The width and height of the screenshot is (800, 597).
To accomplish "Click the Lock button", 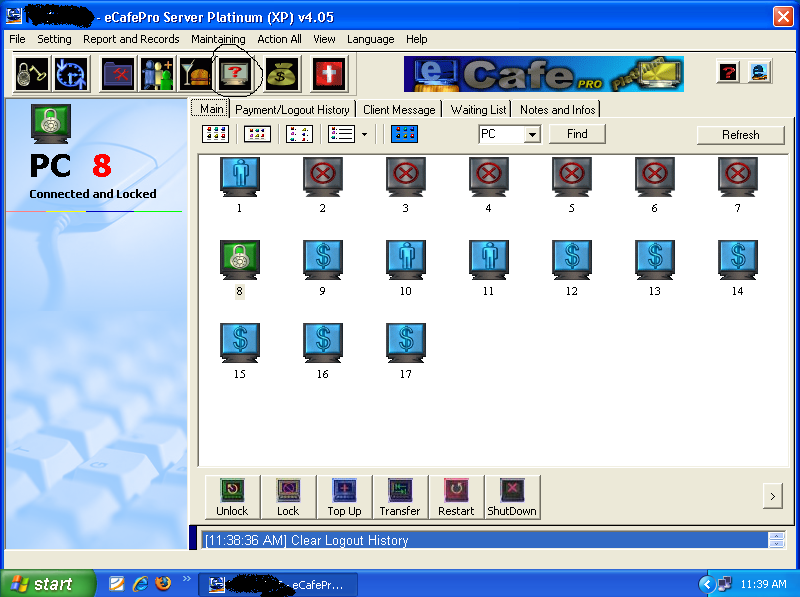I will click(288, 498).
